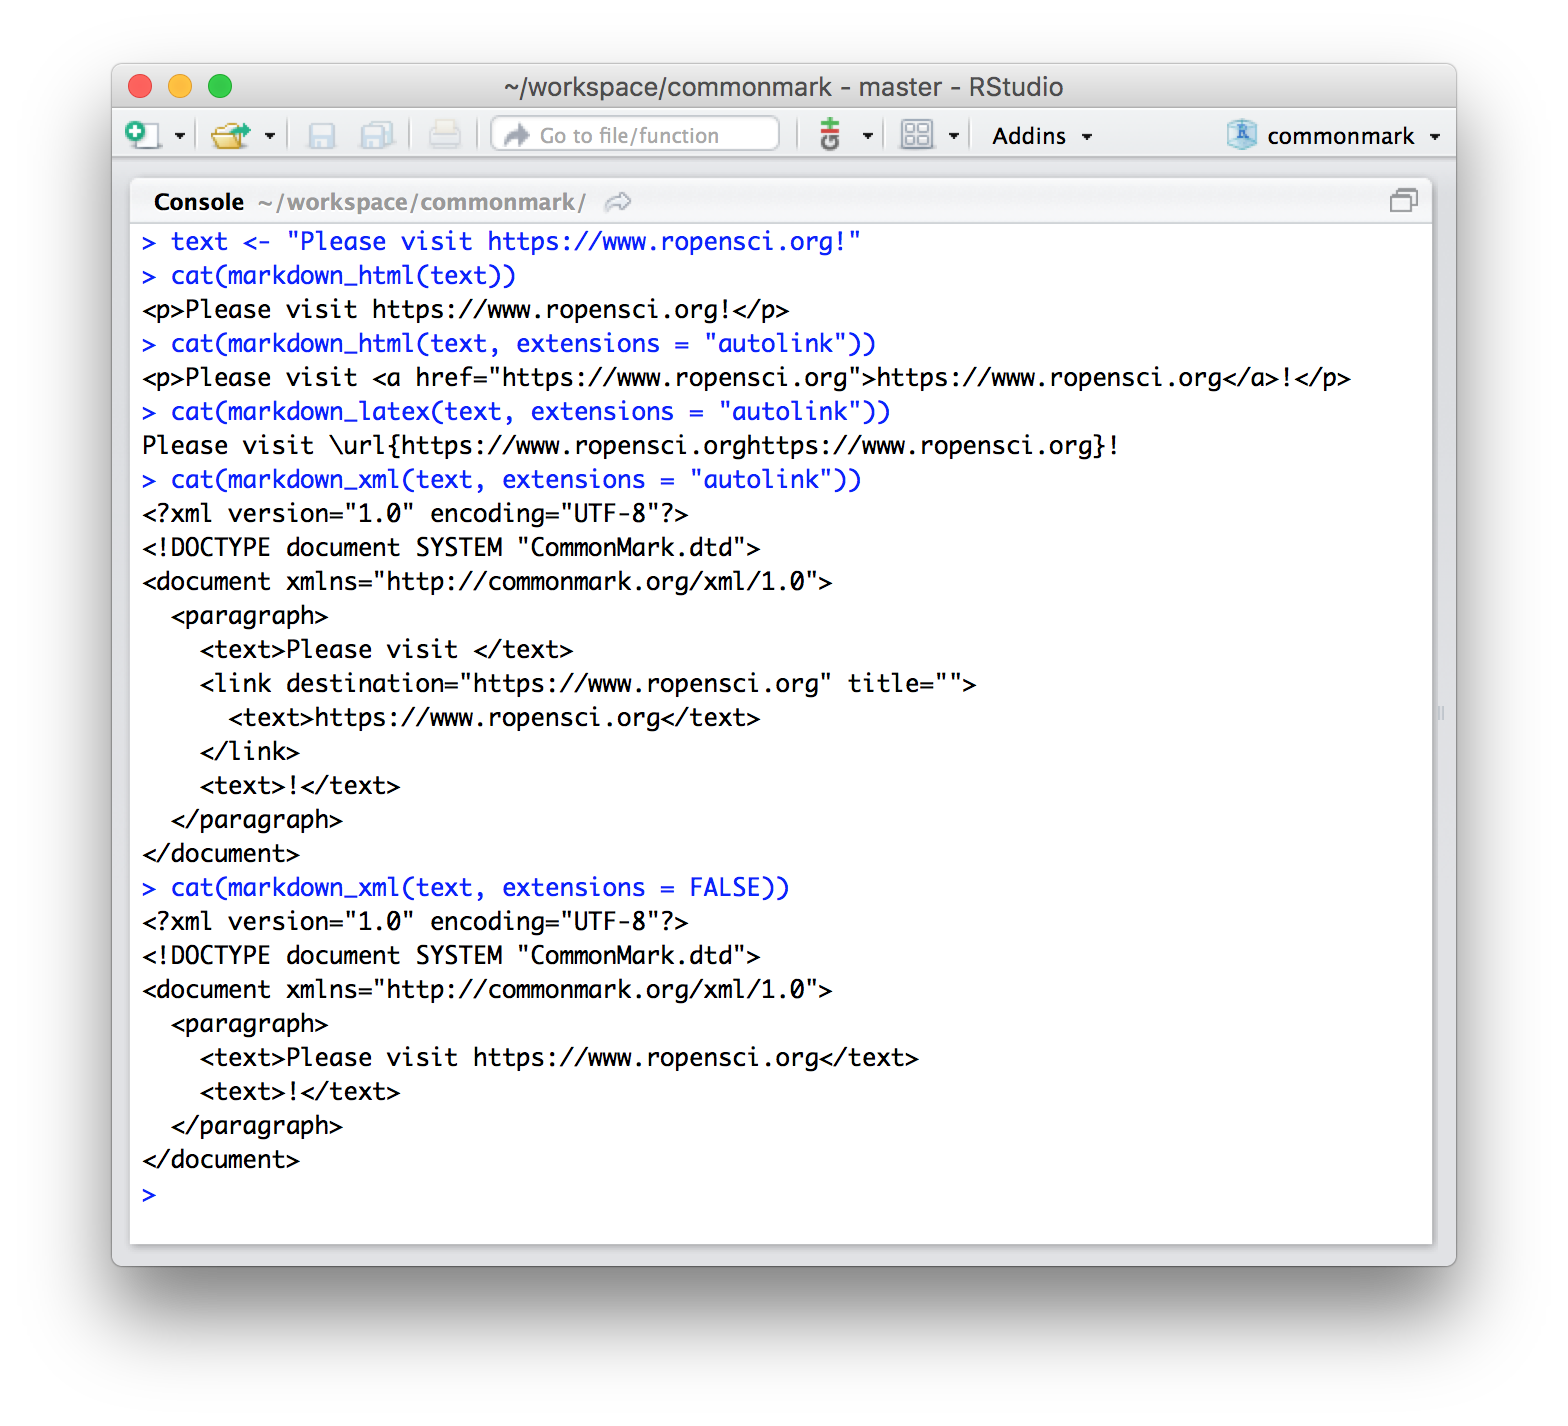Click the Save All documents icon
The image size is (1568, 1426).
(377, 135)
